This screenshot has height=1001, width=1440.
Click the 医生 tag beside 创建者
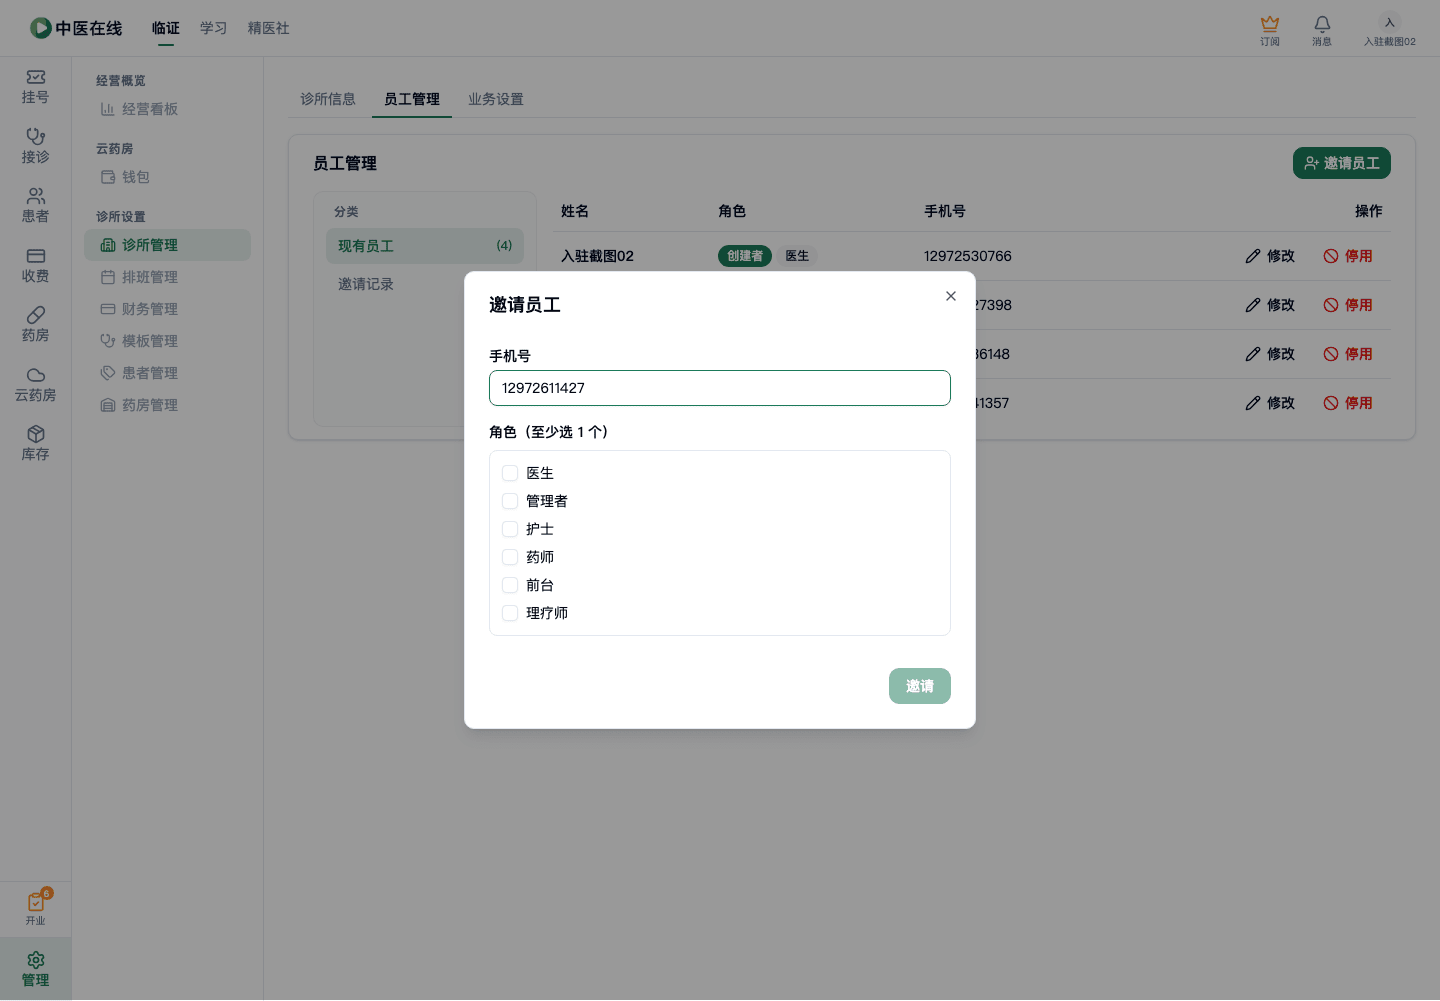click(x=797, y=256)
